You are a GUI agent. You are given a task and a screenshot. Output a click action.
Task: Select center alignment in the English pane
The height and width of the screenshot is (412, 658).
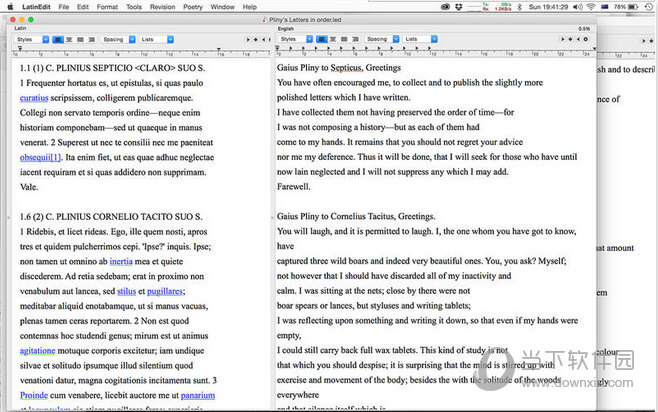pos(333,39)
